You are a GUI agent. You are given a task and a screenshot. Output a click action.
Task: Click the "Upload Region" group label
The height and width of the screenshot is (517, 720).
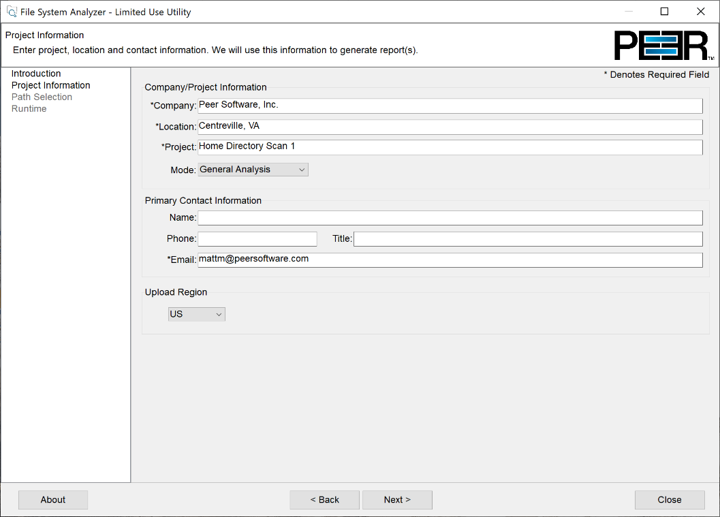[176, 292]
